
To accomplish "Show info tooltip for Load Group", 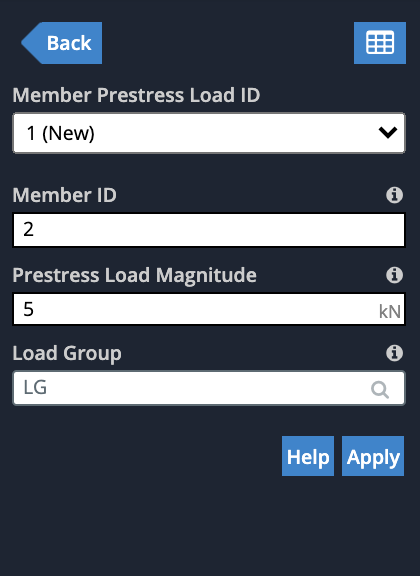I will click(394, 353).
